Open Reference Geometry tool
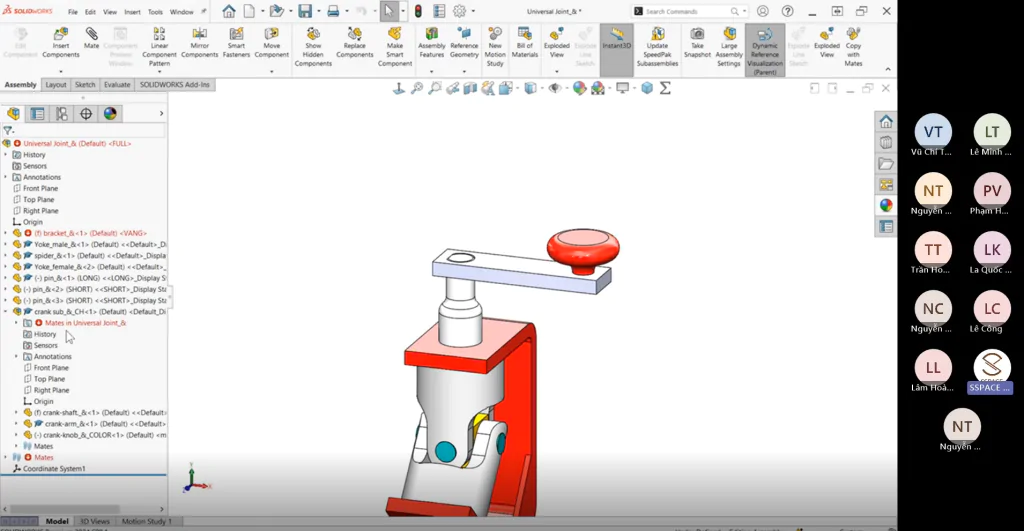The width and height of the screenshot is (1024, 531). point(464,42)
